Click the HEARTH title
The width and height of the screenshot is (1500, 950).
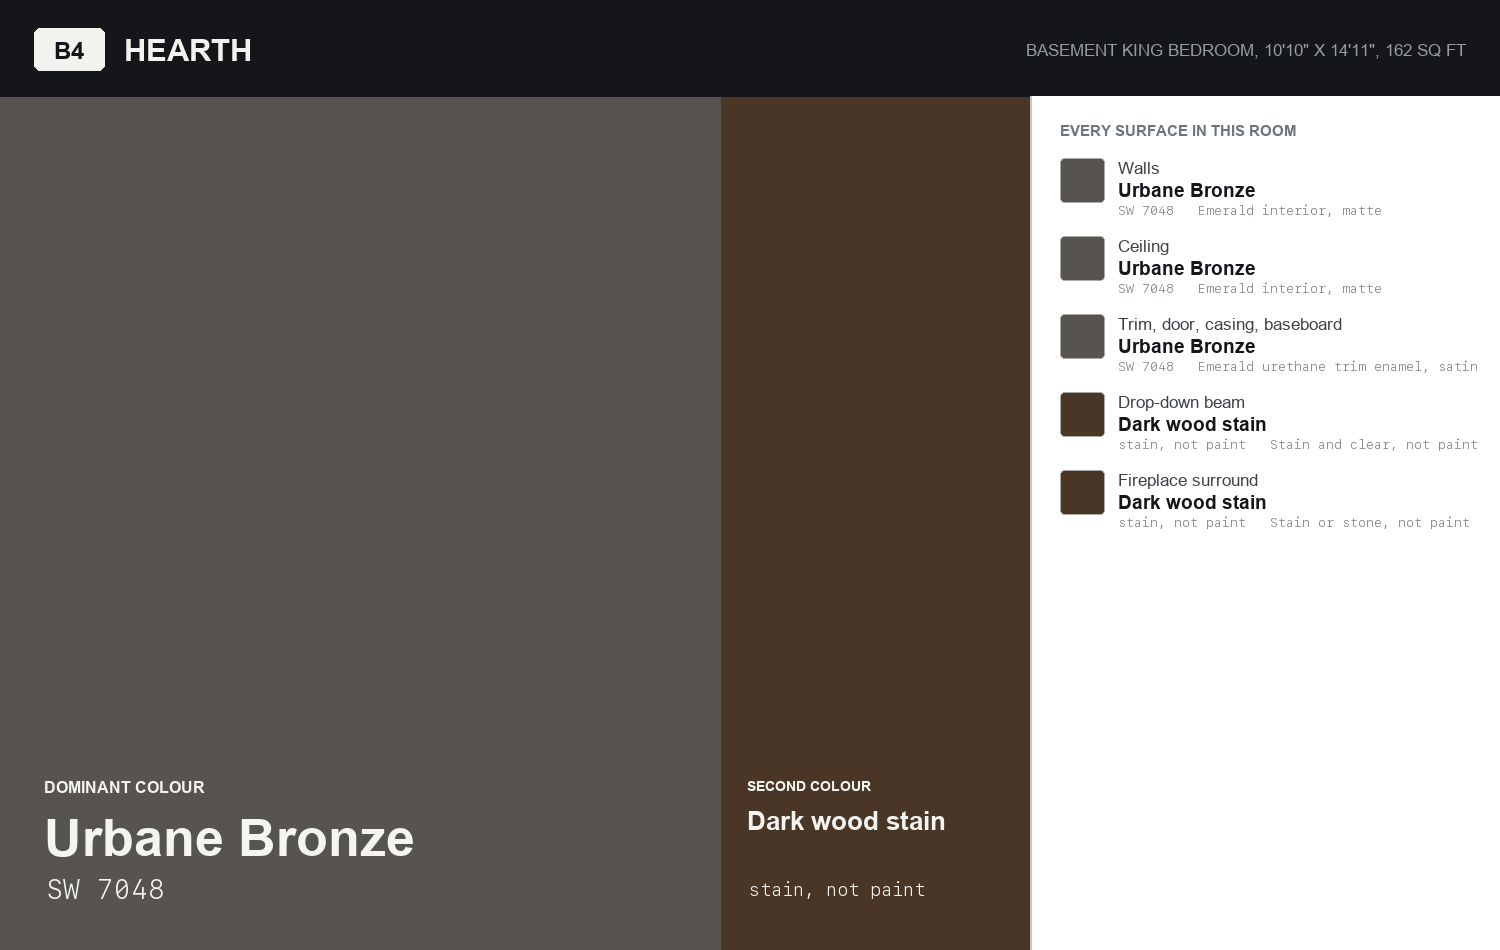click(x=188, y=50)
